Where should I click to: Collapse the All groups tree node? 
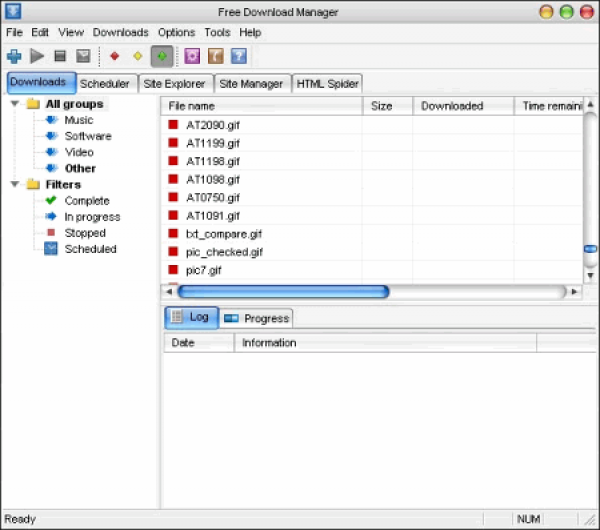coord(15,104)
